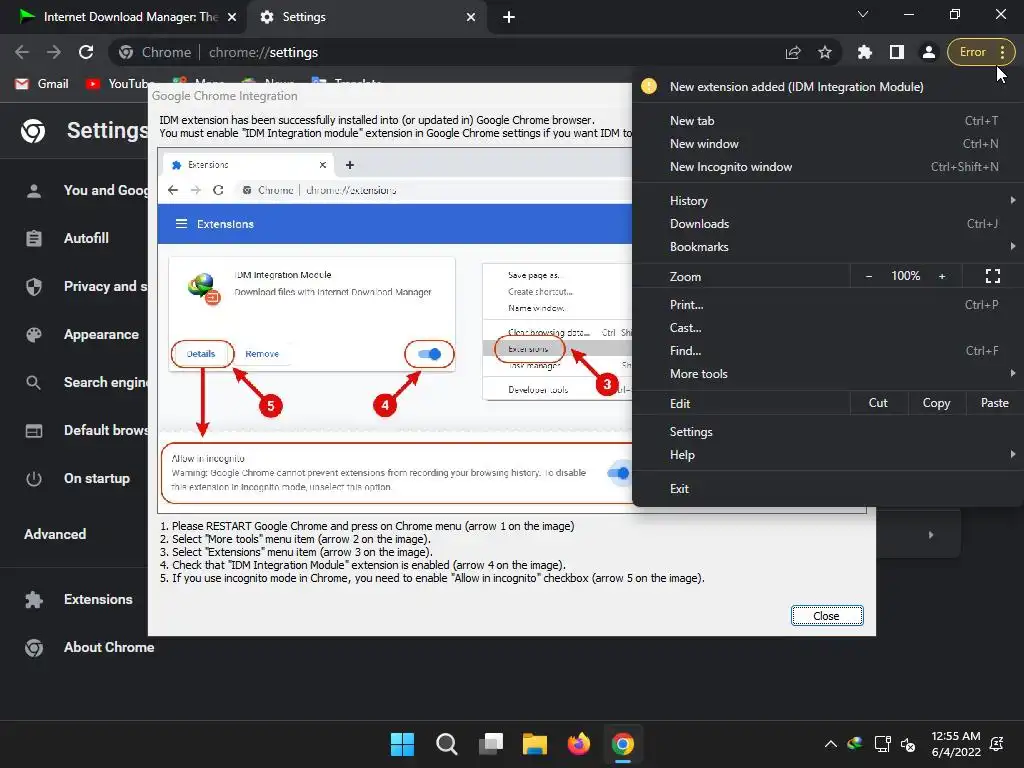Close the Internet Download Manager tab
Screen dimensions: 1024x768
[x=232, y=17]
